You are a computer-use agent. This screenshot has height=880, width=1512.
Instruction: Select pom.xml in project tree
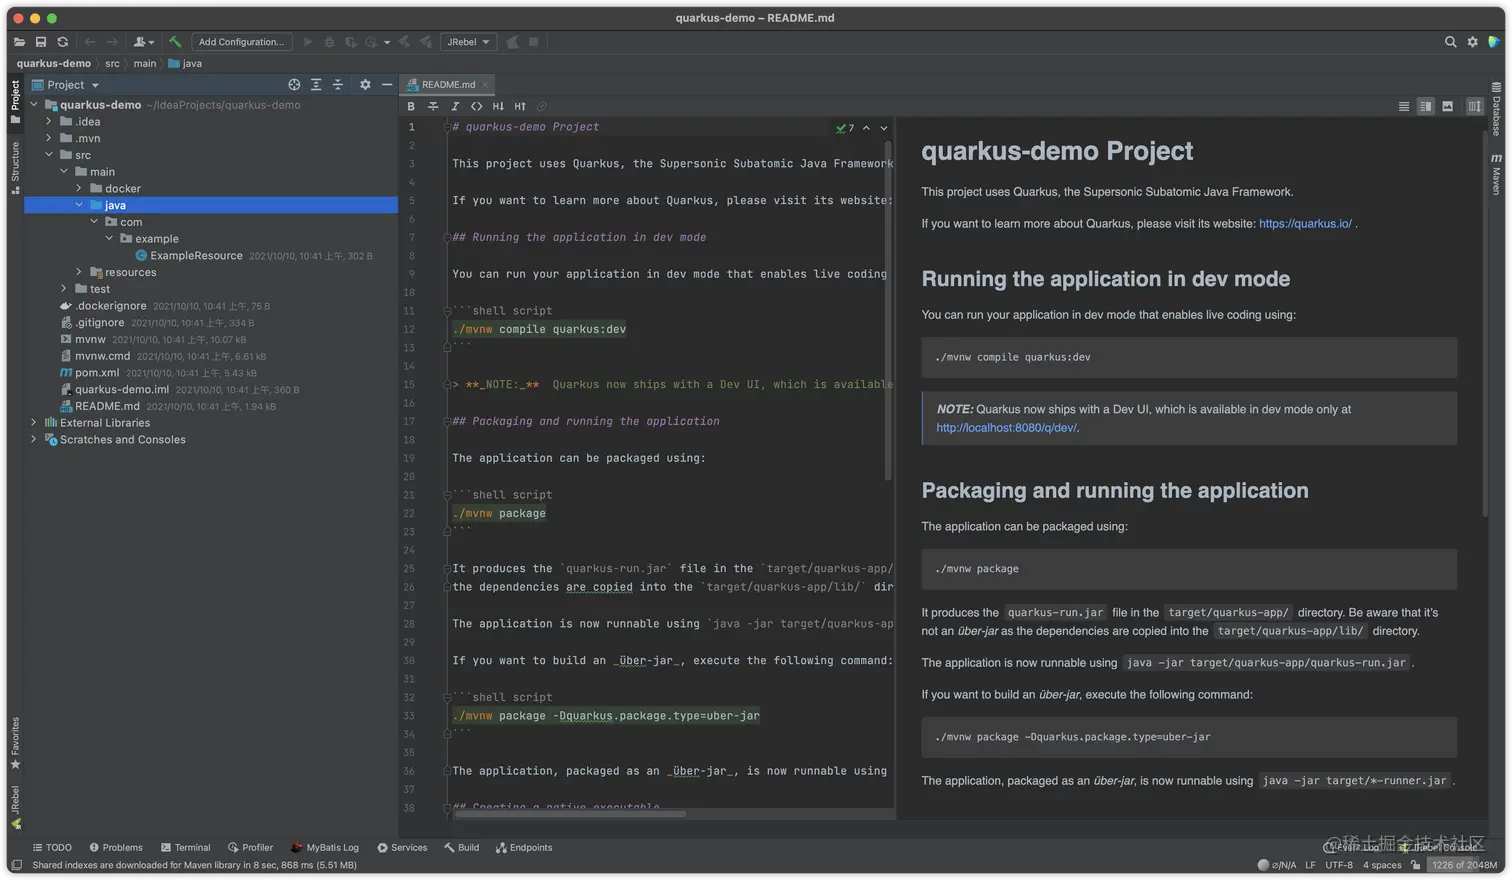click(x=97, y=373)
